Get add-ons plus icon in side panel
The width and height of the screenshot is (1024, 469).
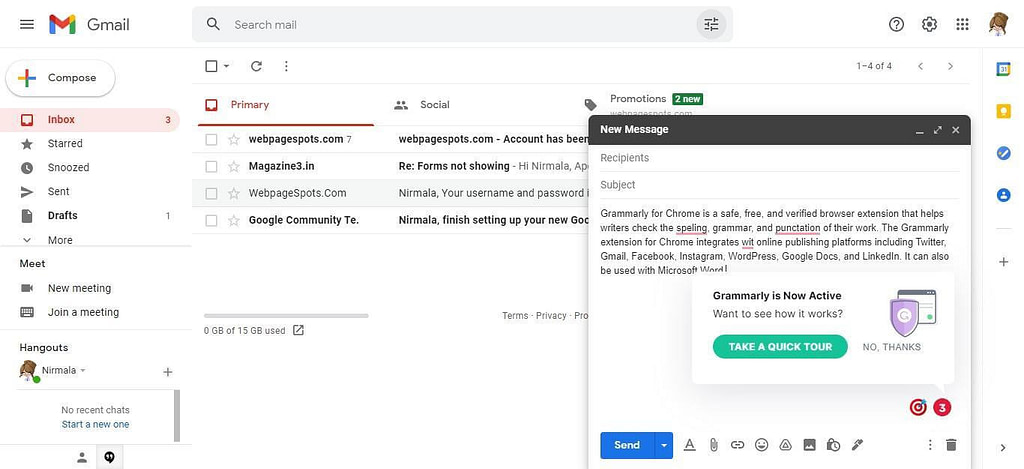[x=1003, y=262]
